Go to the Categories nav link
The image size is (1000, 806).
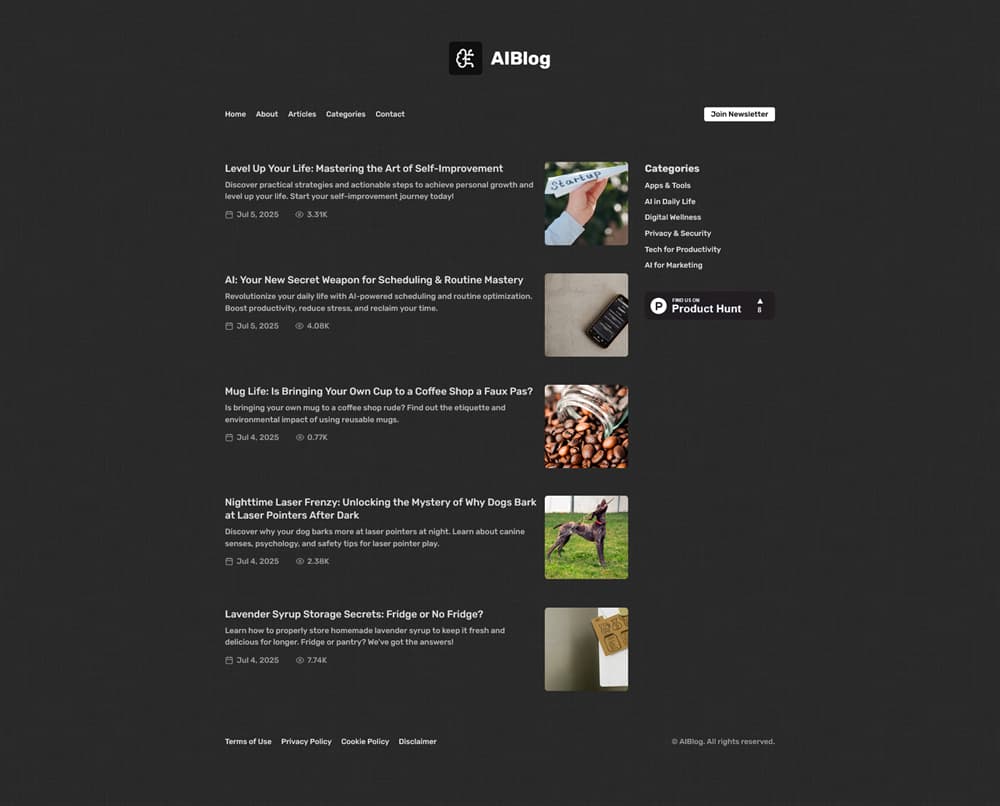tap(346, 114)
